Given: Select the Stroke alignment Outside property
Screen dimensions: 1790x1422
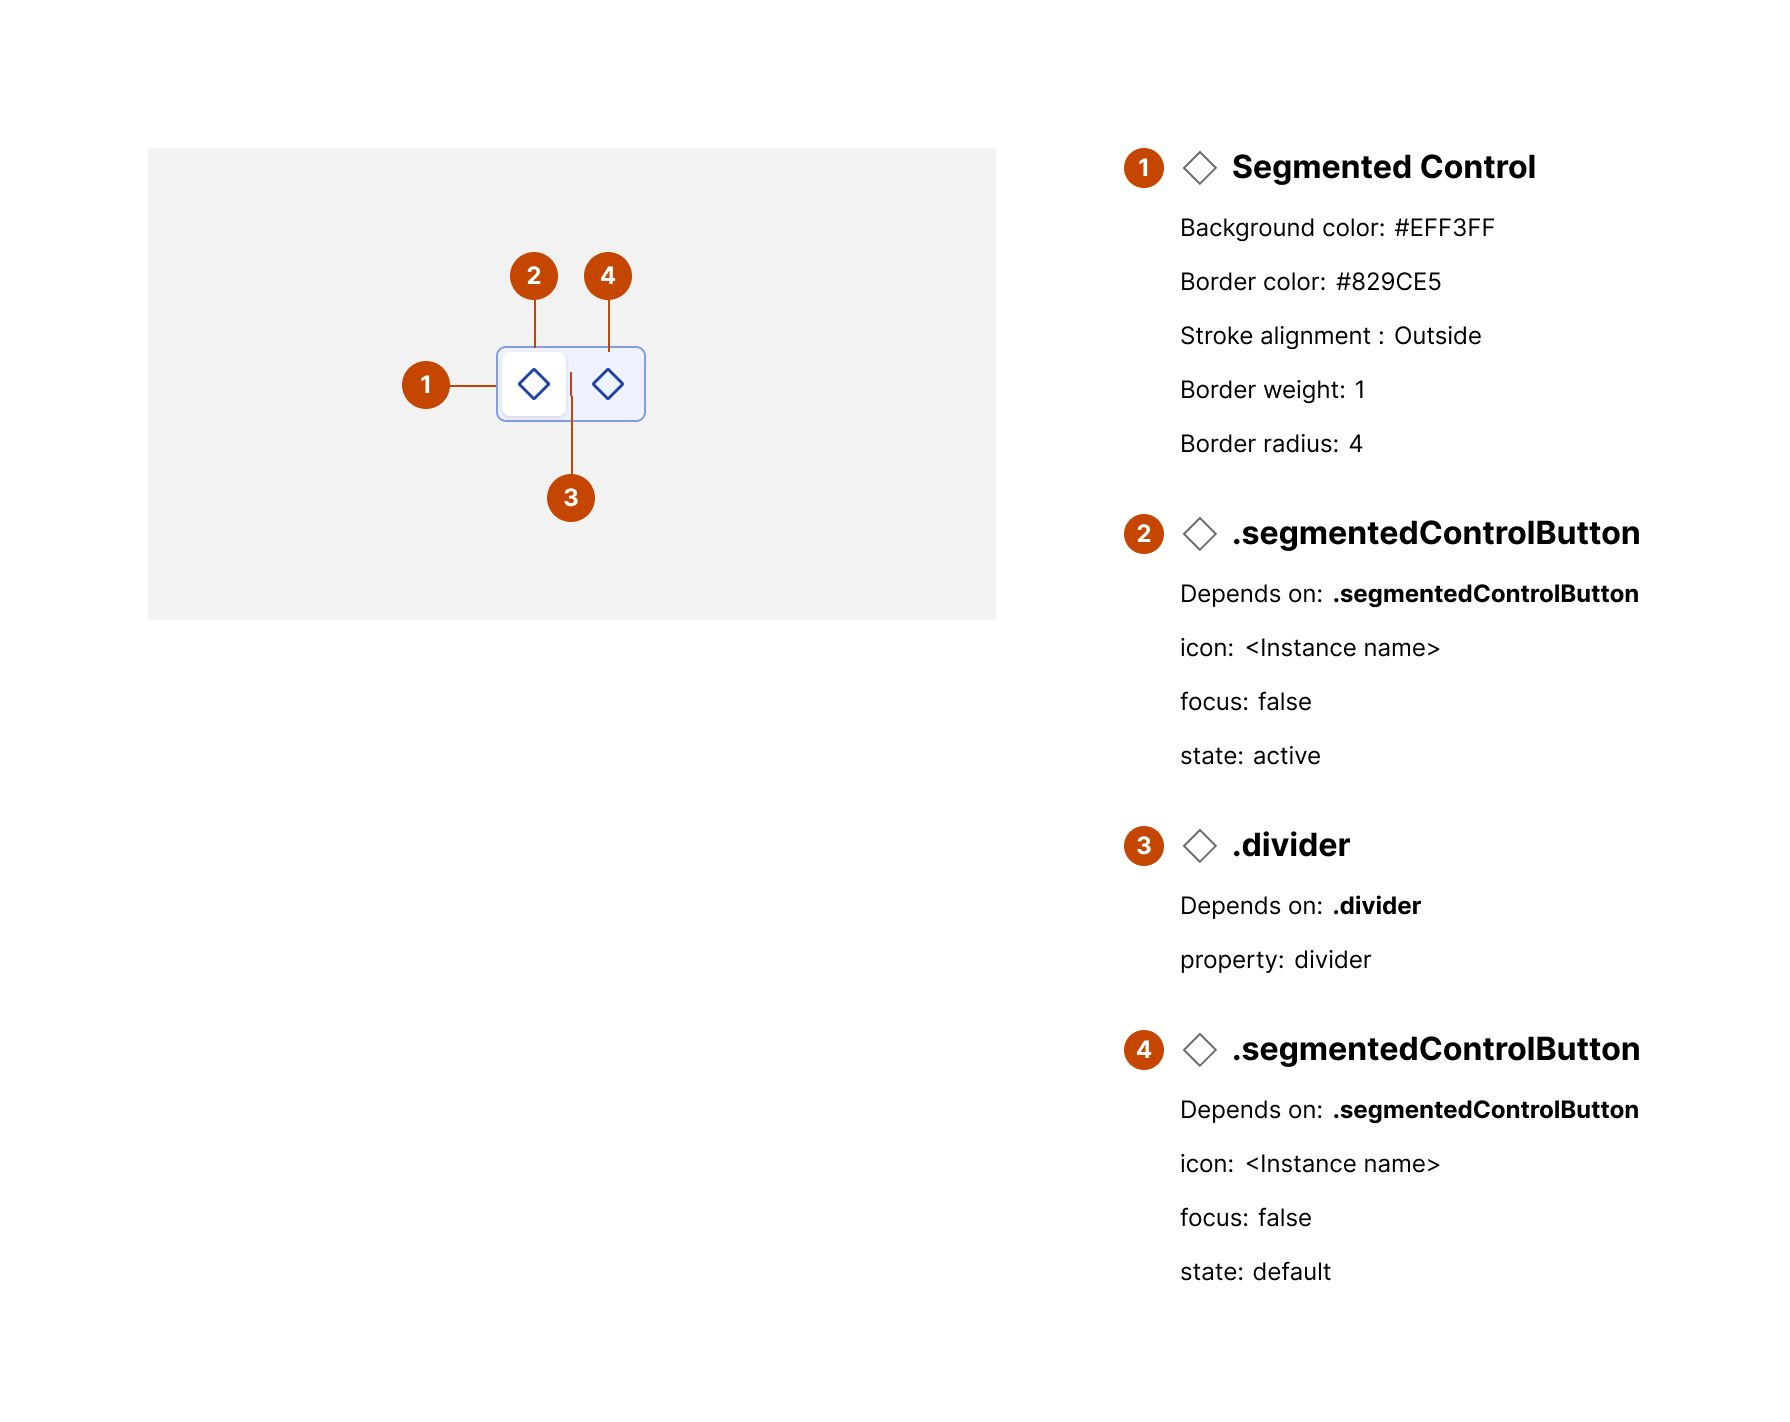Looking at the screenshot, I should coord(1330,336).
